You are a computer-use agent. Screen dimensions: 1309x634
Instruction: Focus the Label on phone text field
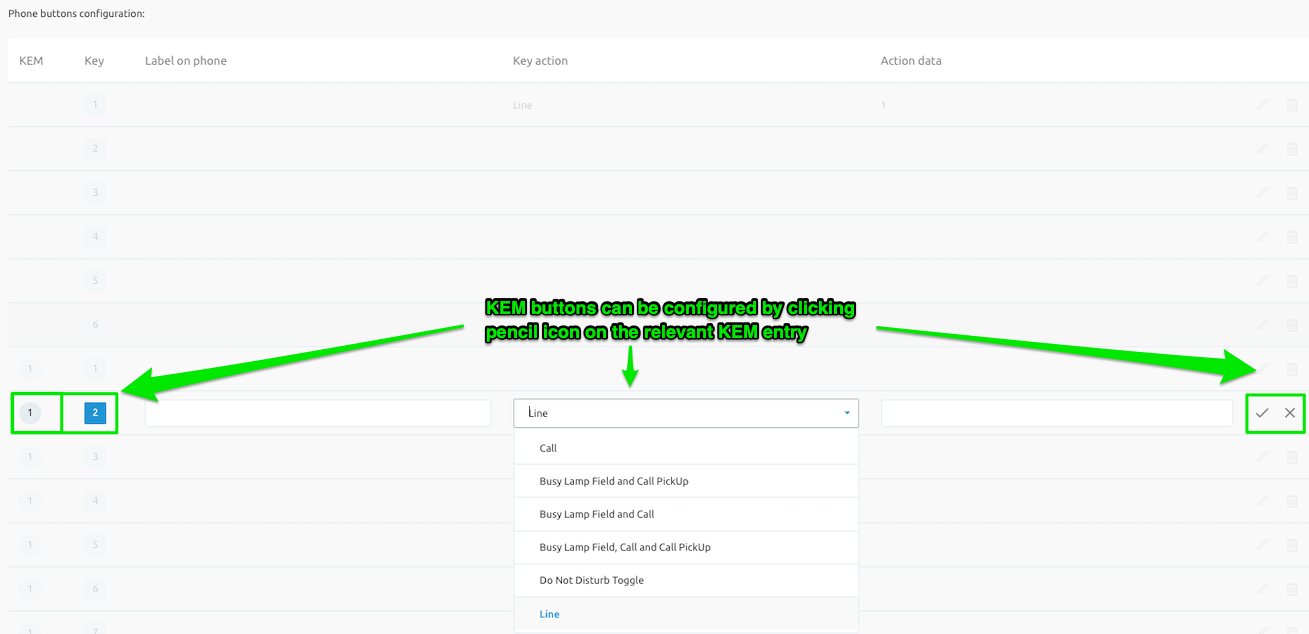(318, 413)
